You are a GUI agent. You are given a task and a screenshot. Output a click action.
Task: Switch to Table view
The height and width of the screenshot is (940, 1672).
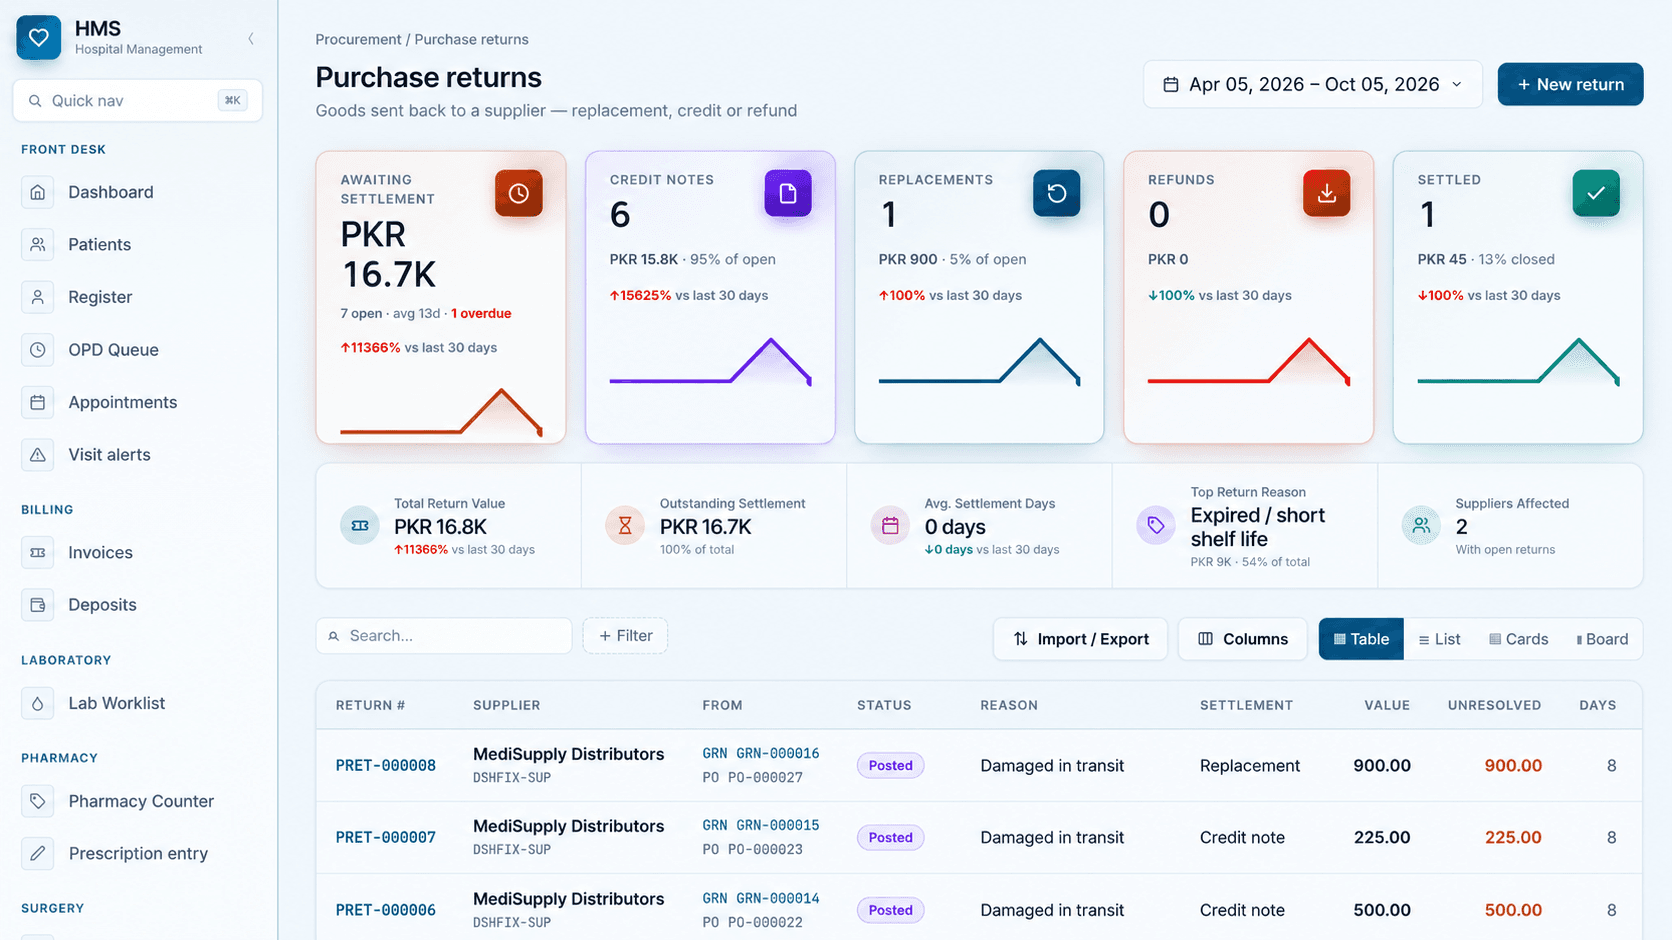[x=1361, y=639]
